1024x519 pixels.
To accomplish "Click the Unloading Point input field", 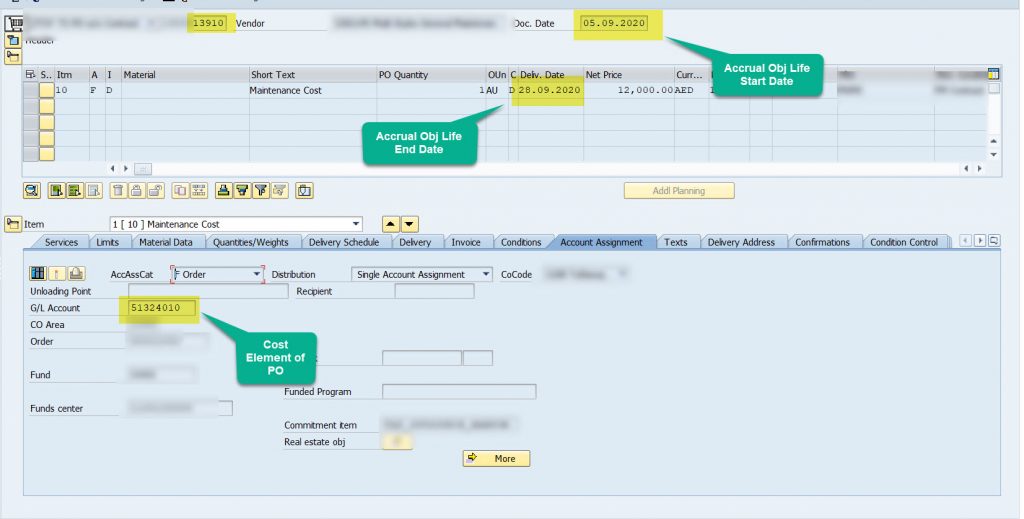I will pos(208,291).
